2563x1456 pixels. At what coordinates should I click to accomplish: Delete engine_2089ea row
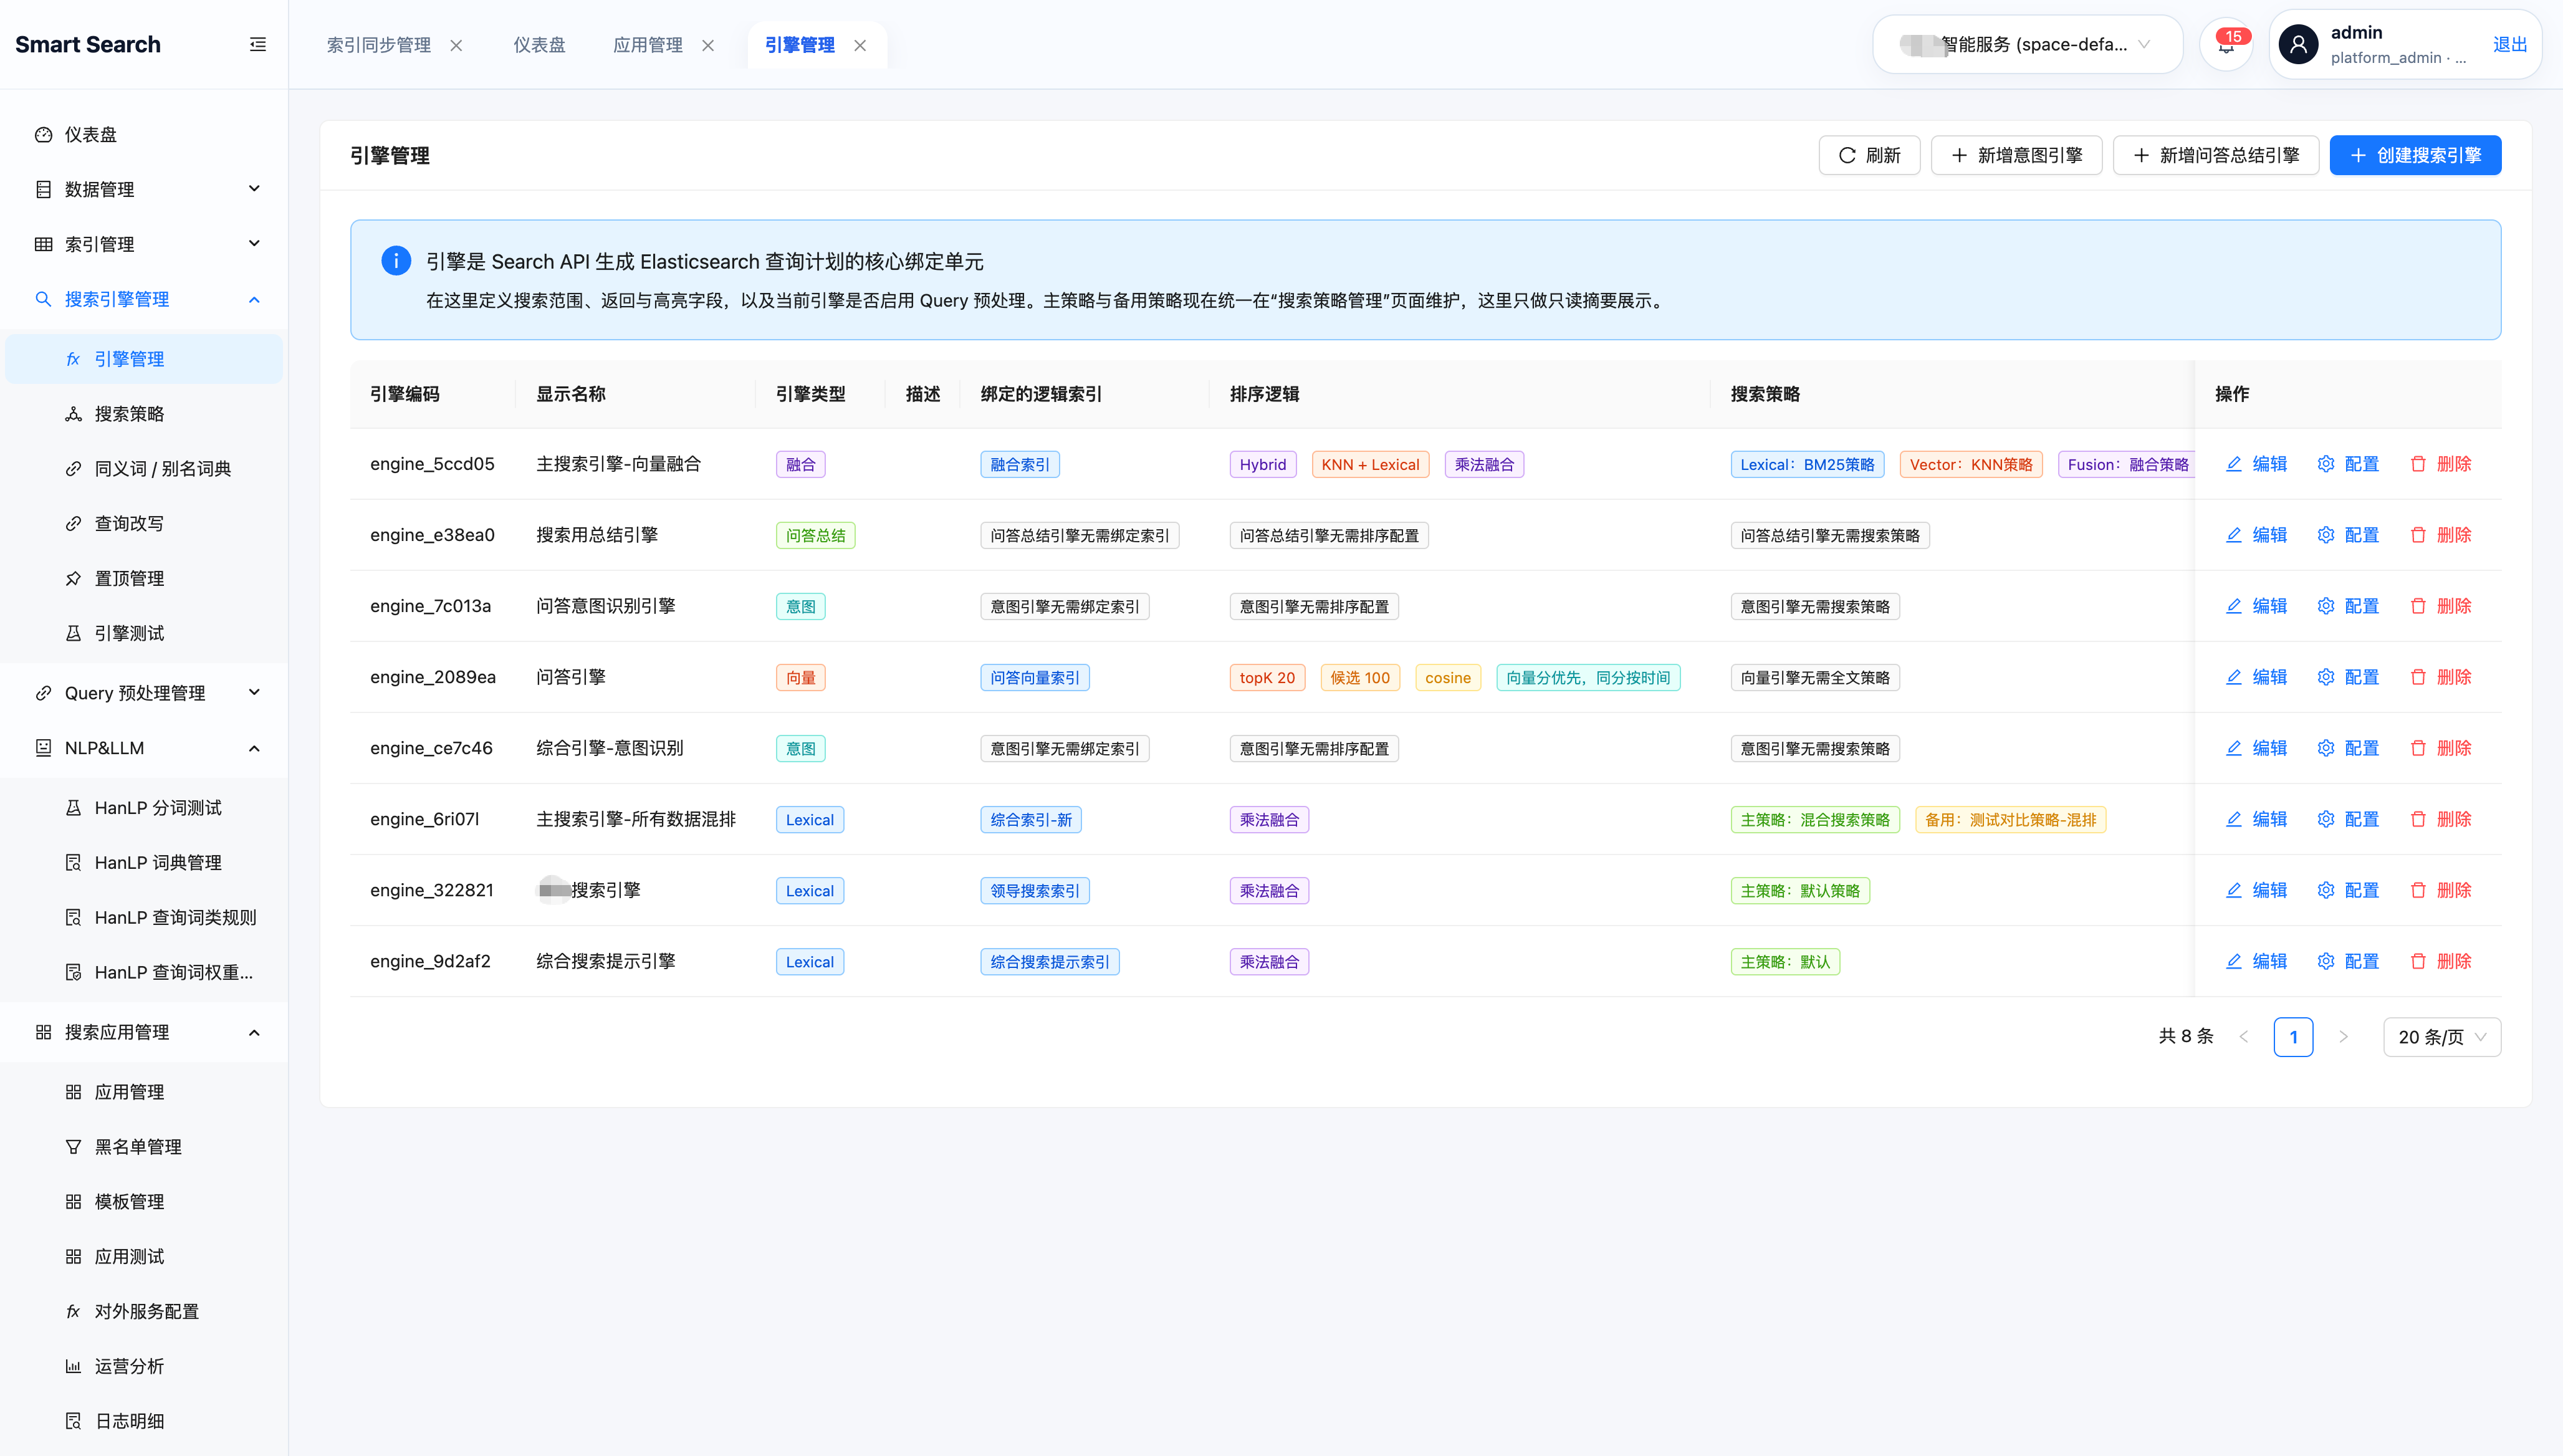click(x=2440, y=677)
